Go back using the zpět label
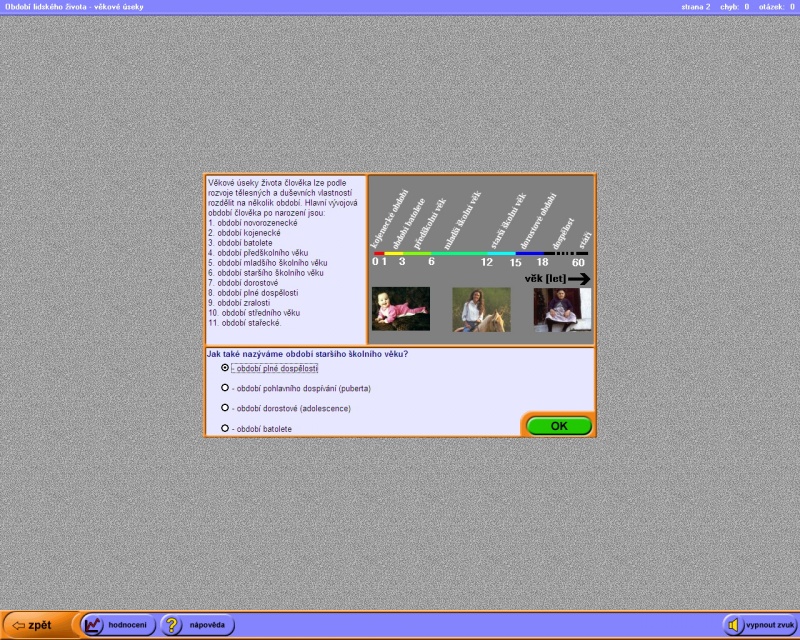Screen dimensions: 800x640 click(x=40, y=625)
